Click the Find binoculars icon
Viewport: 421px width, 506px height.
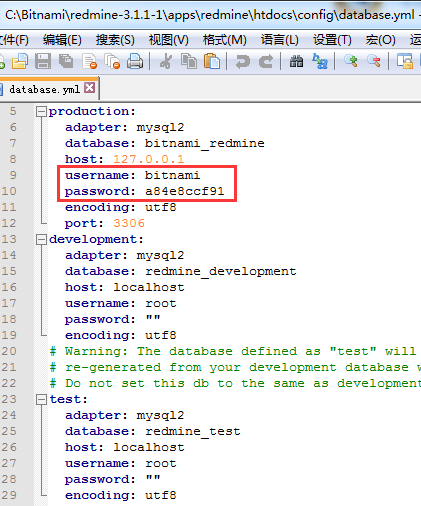[296, 62]
